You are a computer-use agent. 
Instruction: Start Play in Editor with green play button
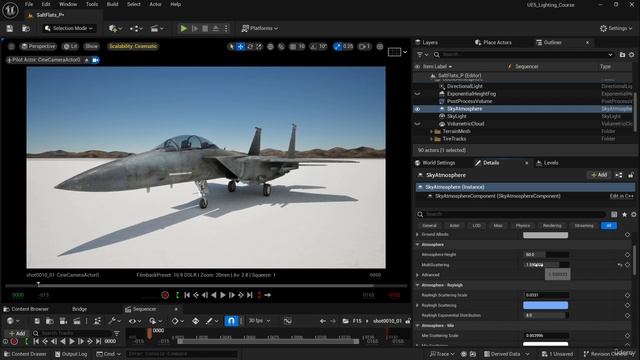(184, 28)
